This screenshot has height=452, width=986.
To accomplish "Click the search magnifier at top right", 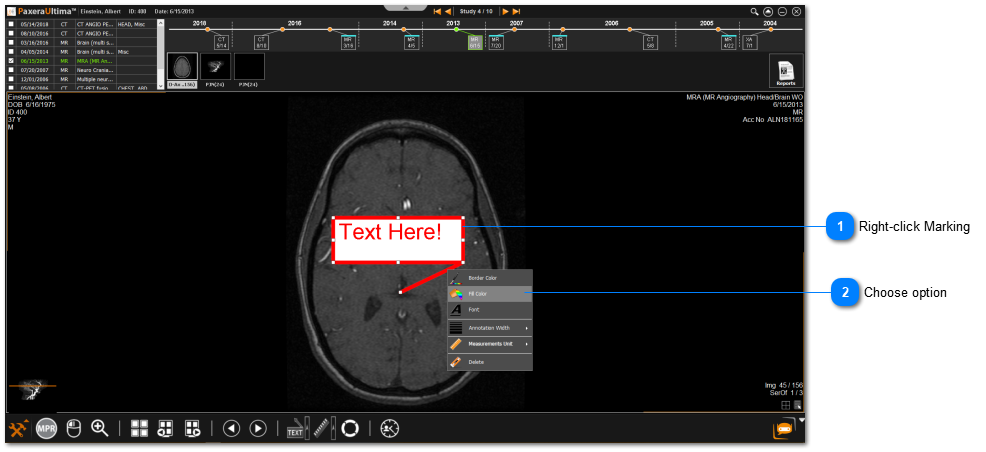I will (755, 11).
